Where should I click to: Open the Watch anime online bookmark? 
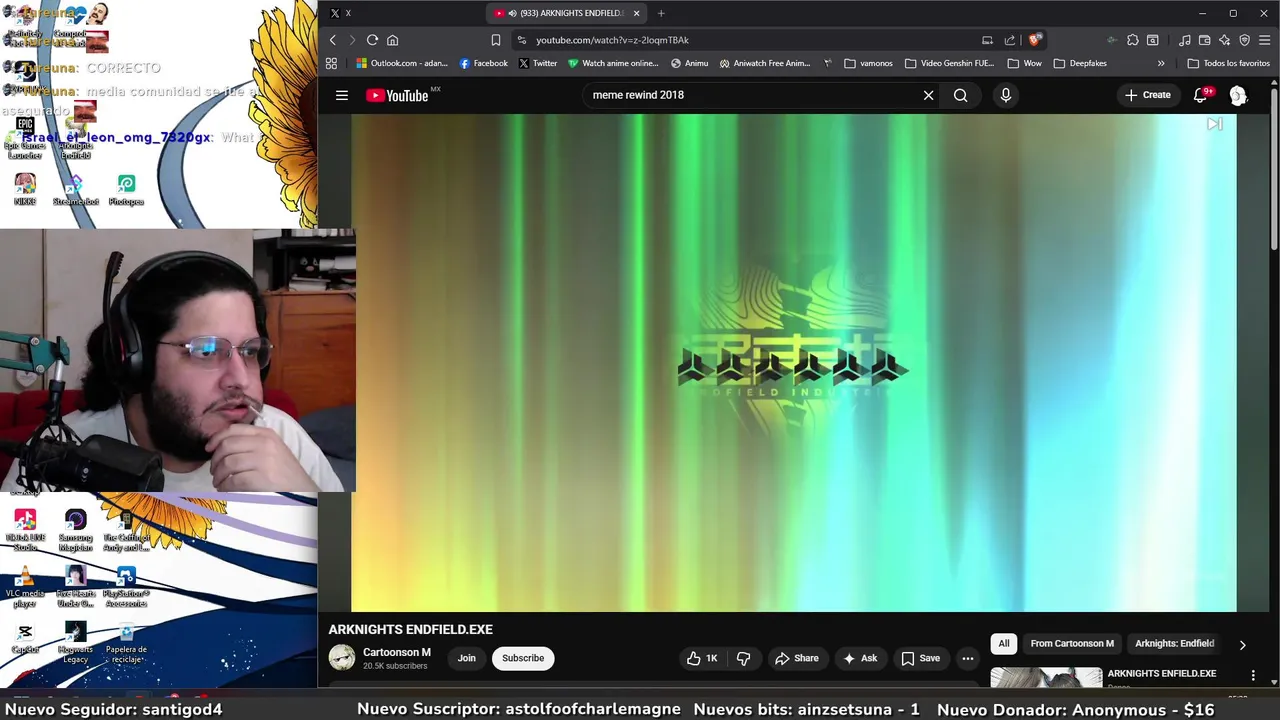click(x=613, y=63)
